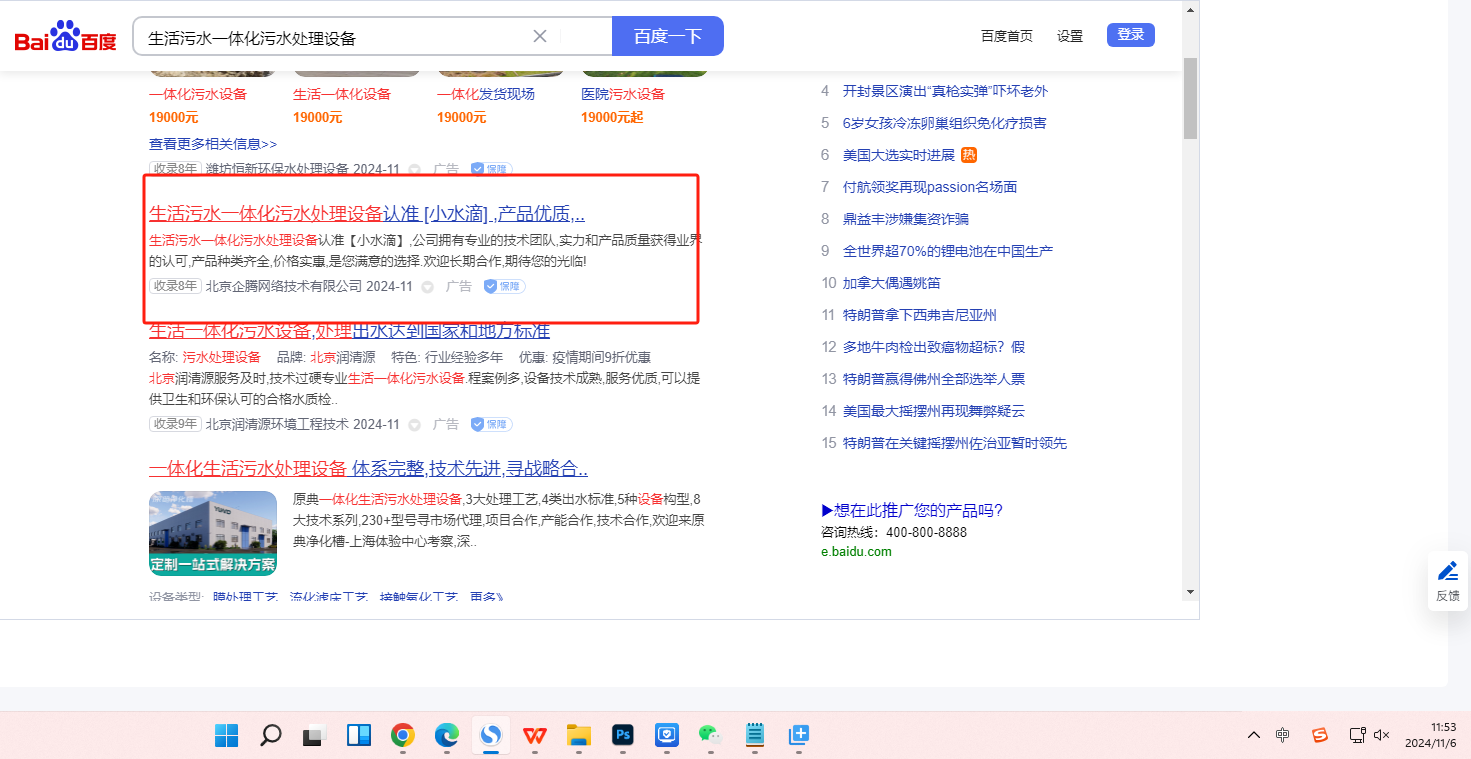Open Google Chrome from the taskbar
Image resolution: width=1471 pixels, height=759 pixels.
[403, 736]
